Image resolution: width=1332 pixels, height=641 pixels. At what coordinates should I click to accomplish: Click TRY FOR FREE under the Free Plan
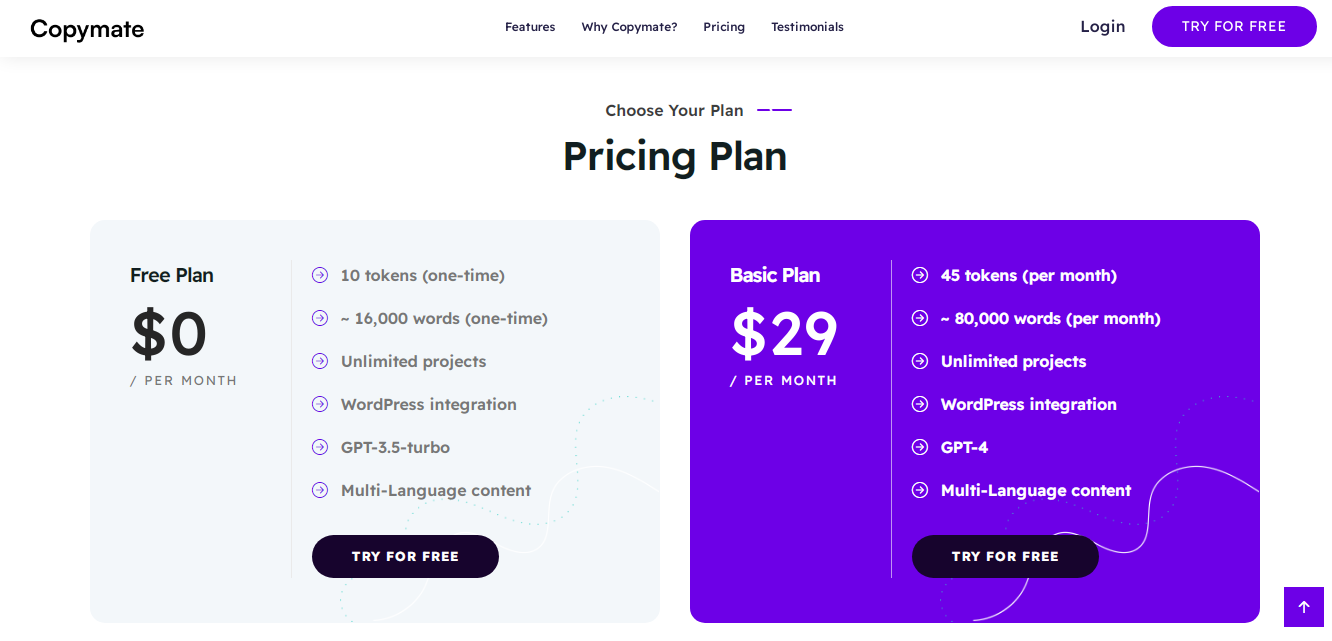405,556
